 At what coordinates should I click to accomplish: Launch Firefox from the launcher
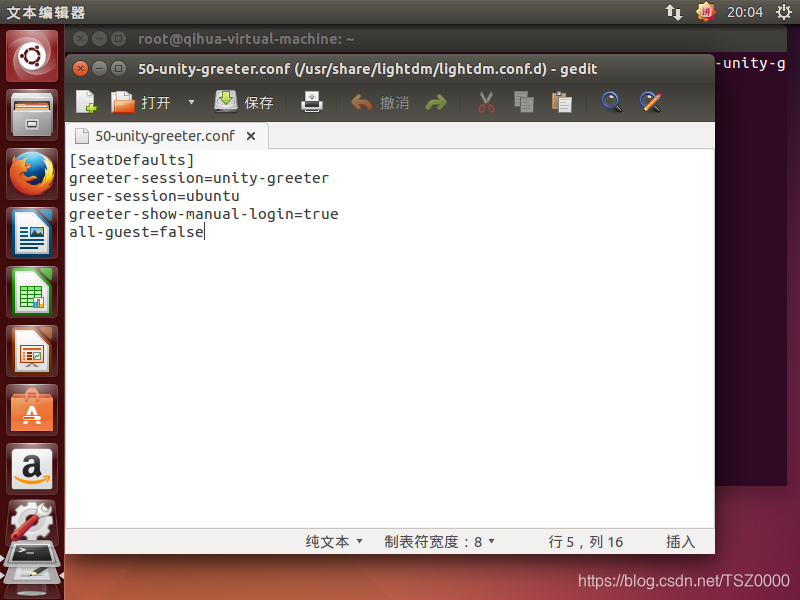coord(32,174)
